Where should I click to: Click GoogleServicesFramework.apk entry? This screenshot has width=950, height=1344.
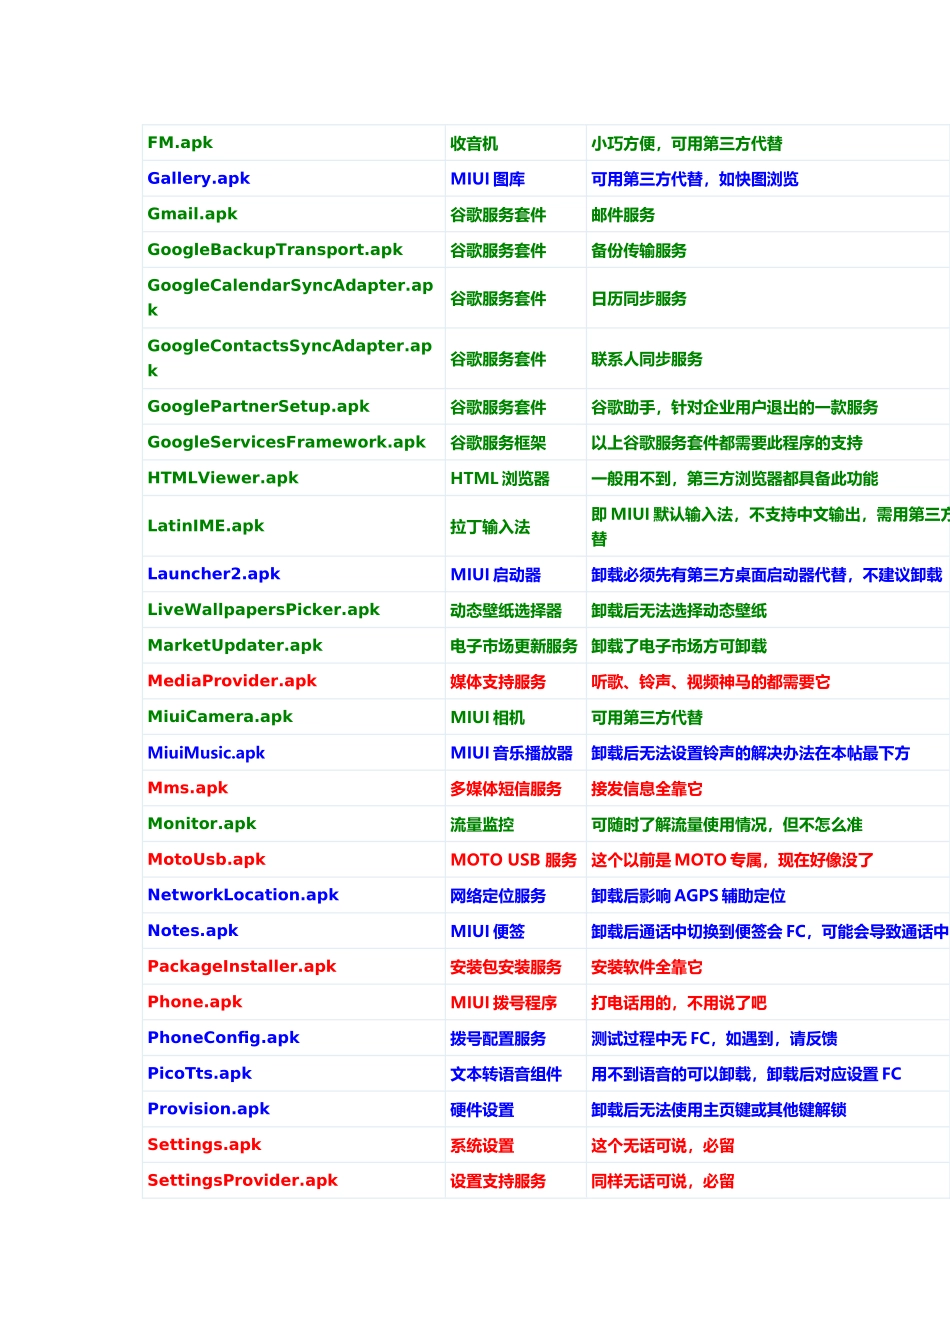(286, 443)
